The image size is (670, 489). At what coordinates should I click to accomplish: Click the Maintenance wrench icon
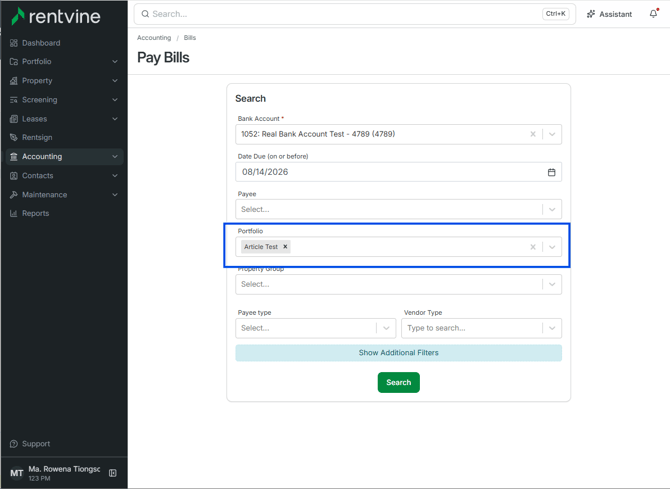tap(14, 194)
